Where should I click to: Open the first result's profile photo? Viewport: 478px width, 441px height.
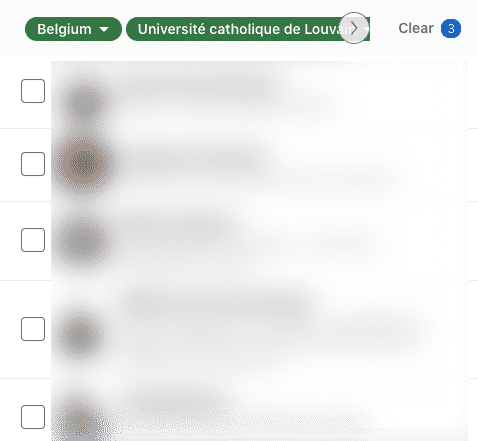[x=84, y=104]
